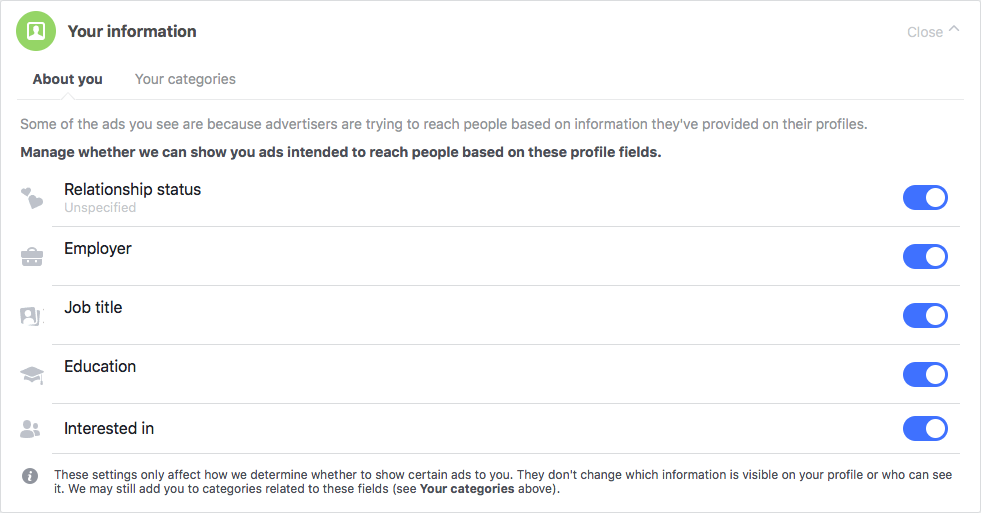Screen dimensions: 981x513
Task: Click the Job title badge icon
Action: (32, 316)
